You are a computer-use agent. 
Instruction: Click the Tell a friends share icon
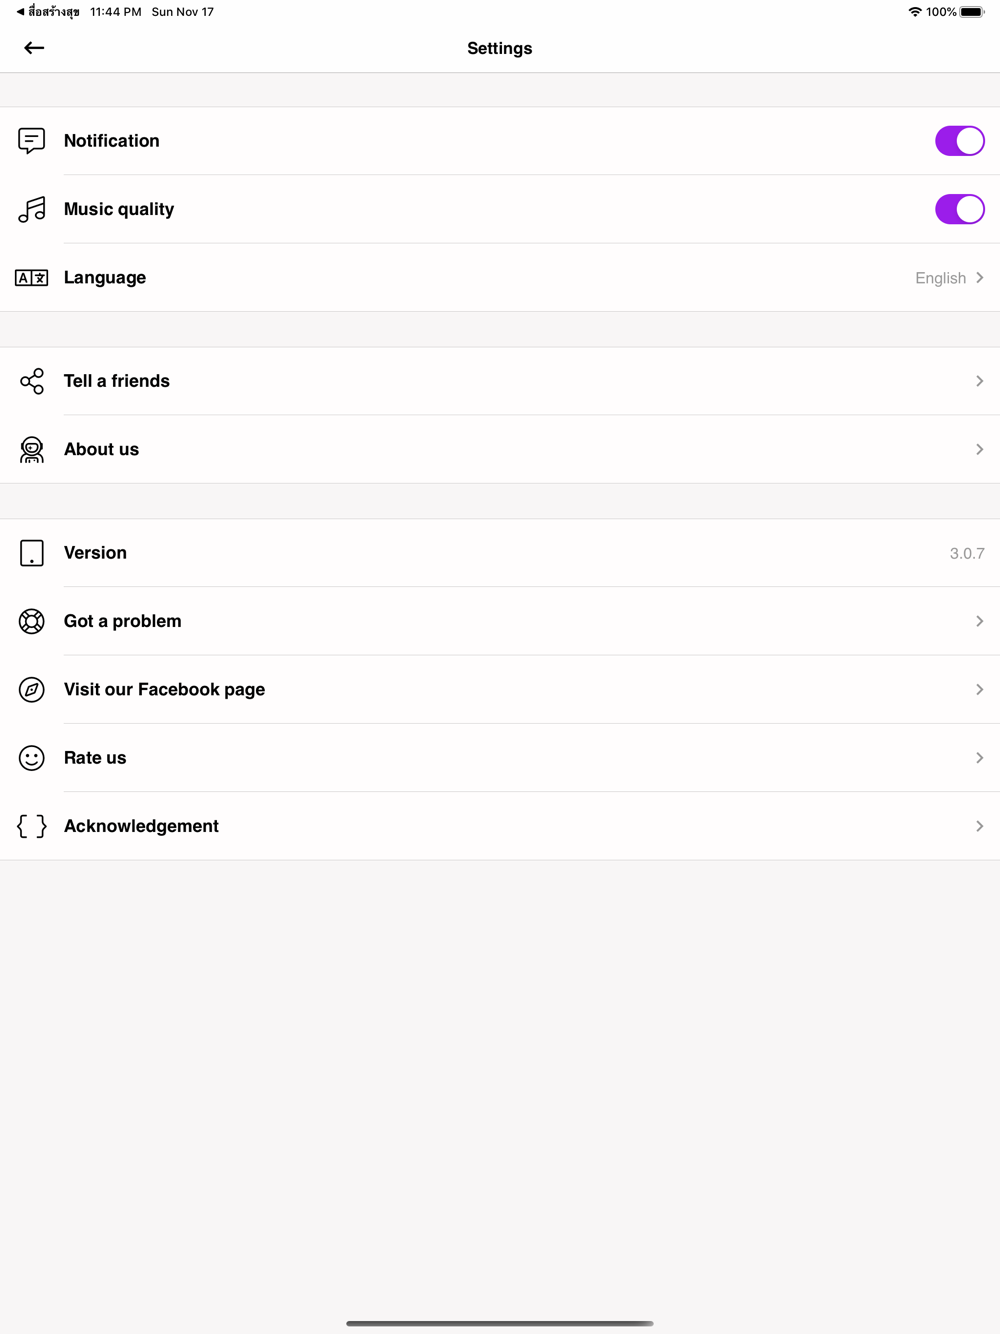pyautogui.click(x=32, y=381)
